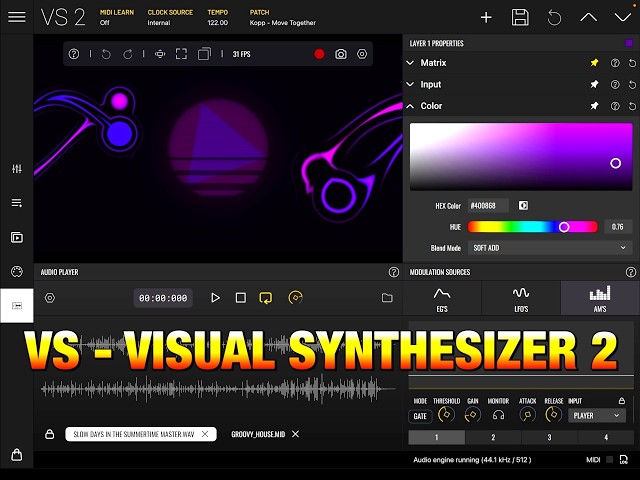Image resolution: width=640 pixels, height=480 pixels.
Task: Toggle the contrast icon beside HEX color
Action: (x=523, y=205)
